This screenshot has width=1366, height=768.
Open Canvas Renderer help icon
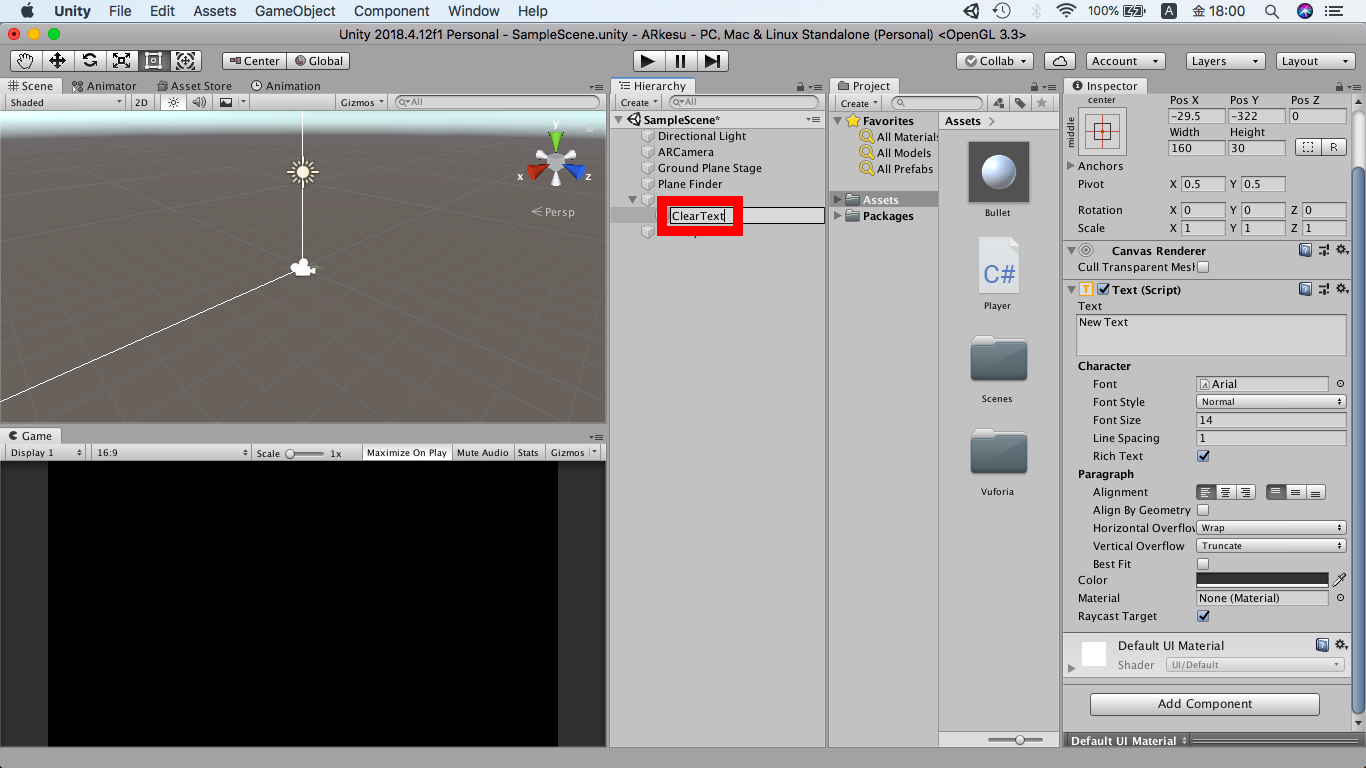coord(1305,250)
